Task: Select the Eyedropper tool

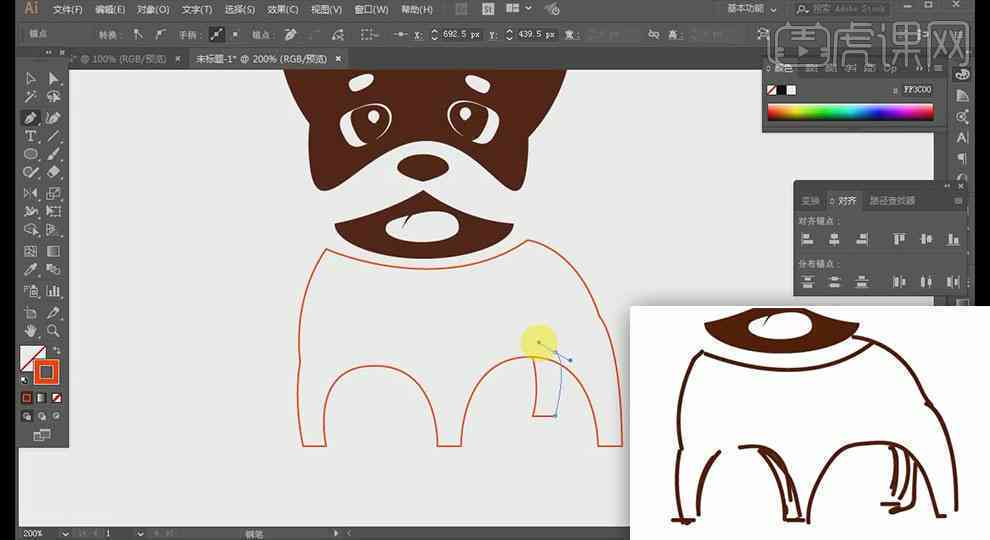Action: pyautogui.click(x=30, y=270)
